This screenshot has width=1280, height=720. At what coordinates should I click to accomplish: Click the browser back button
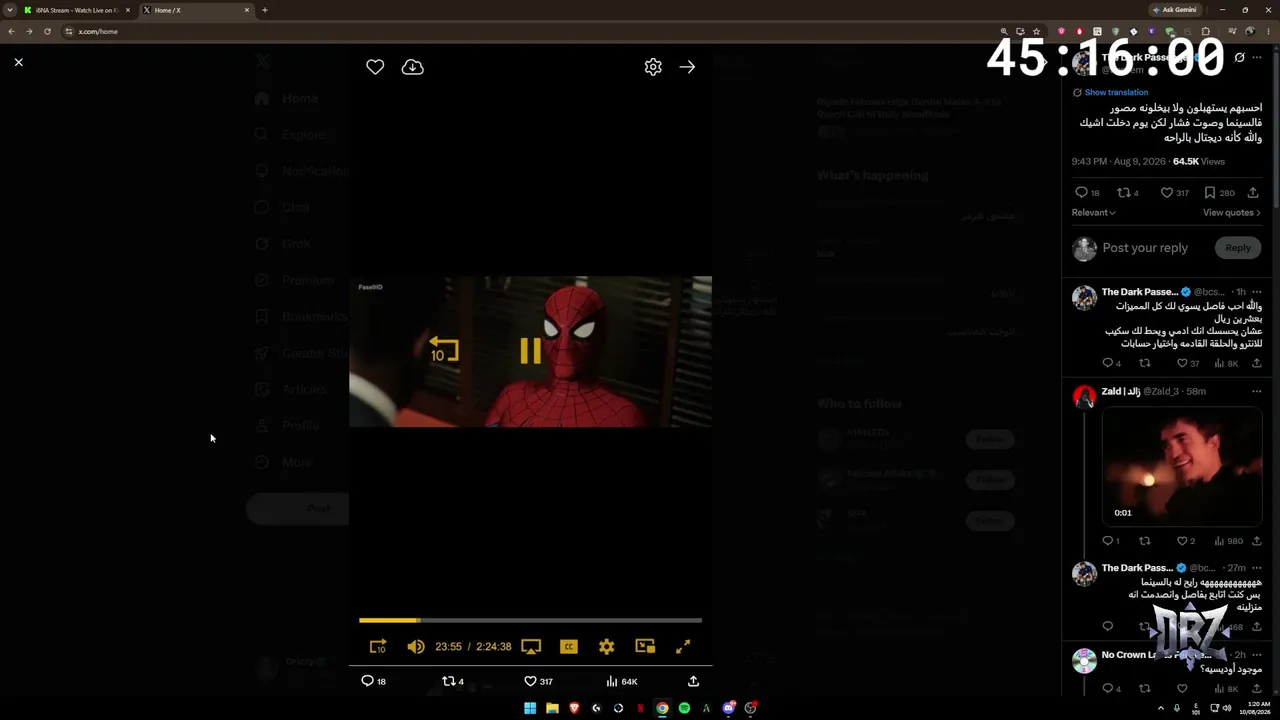click(x=11, y=31)
